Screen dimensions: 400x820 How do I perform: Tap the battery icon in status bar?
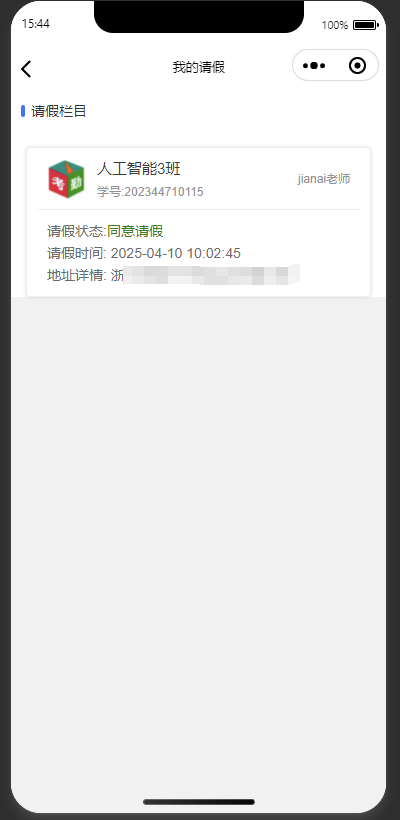click(365, 25)
